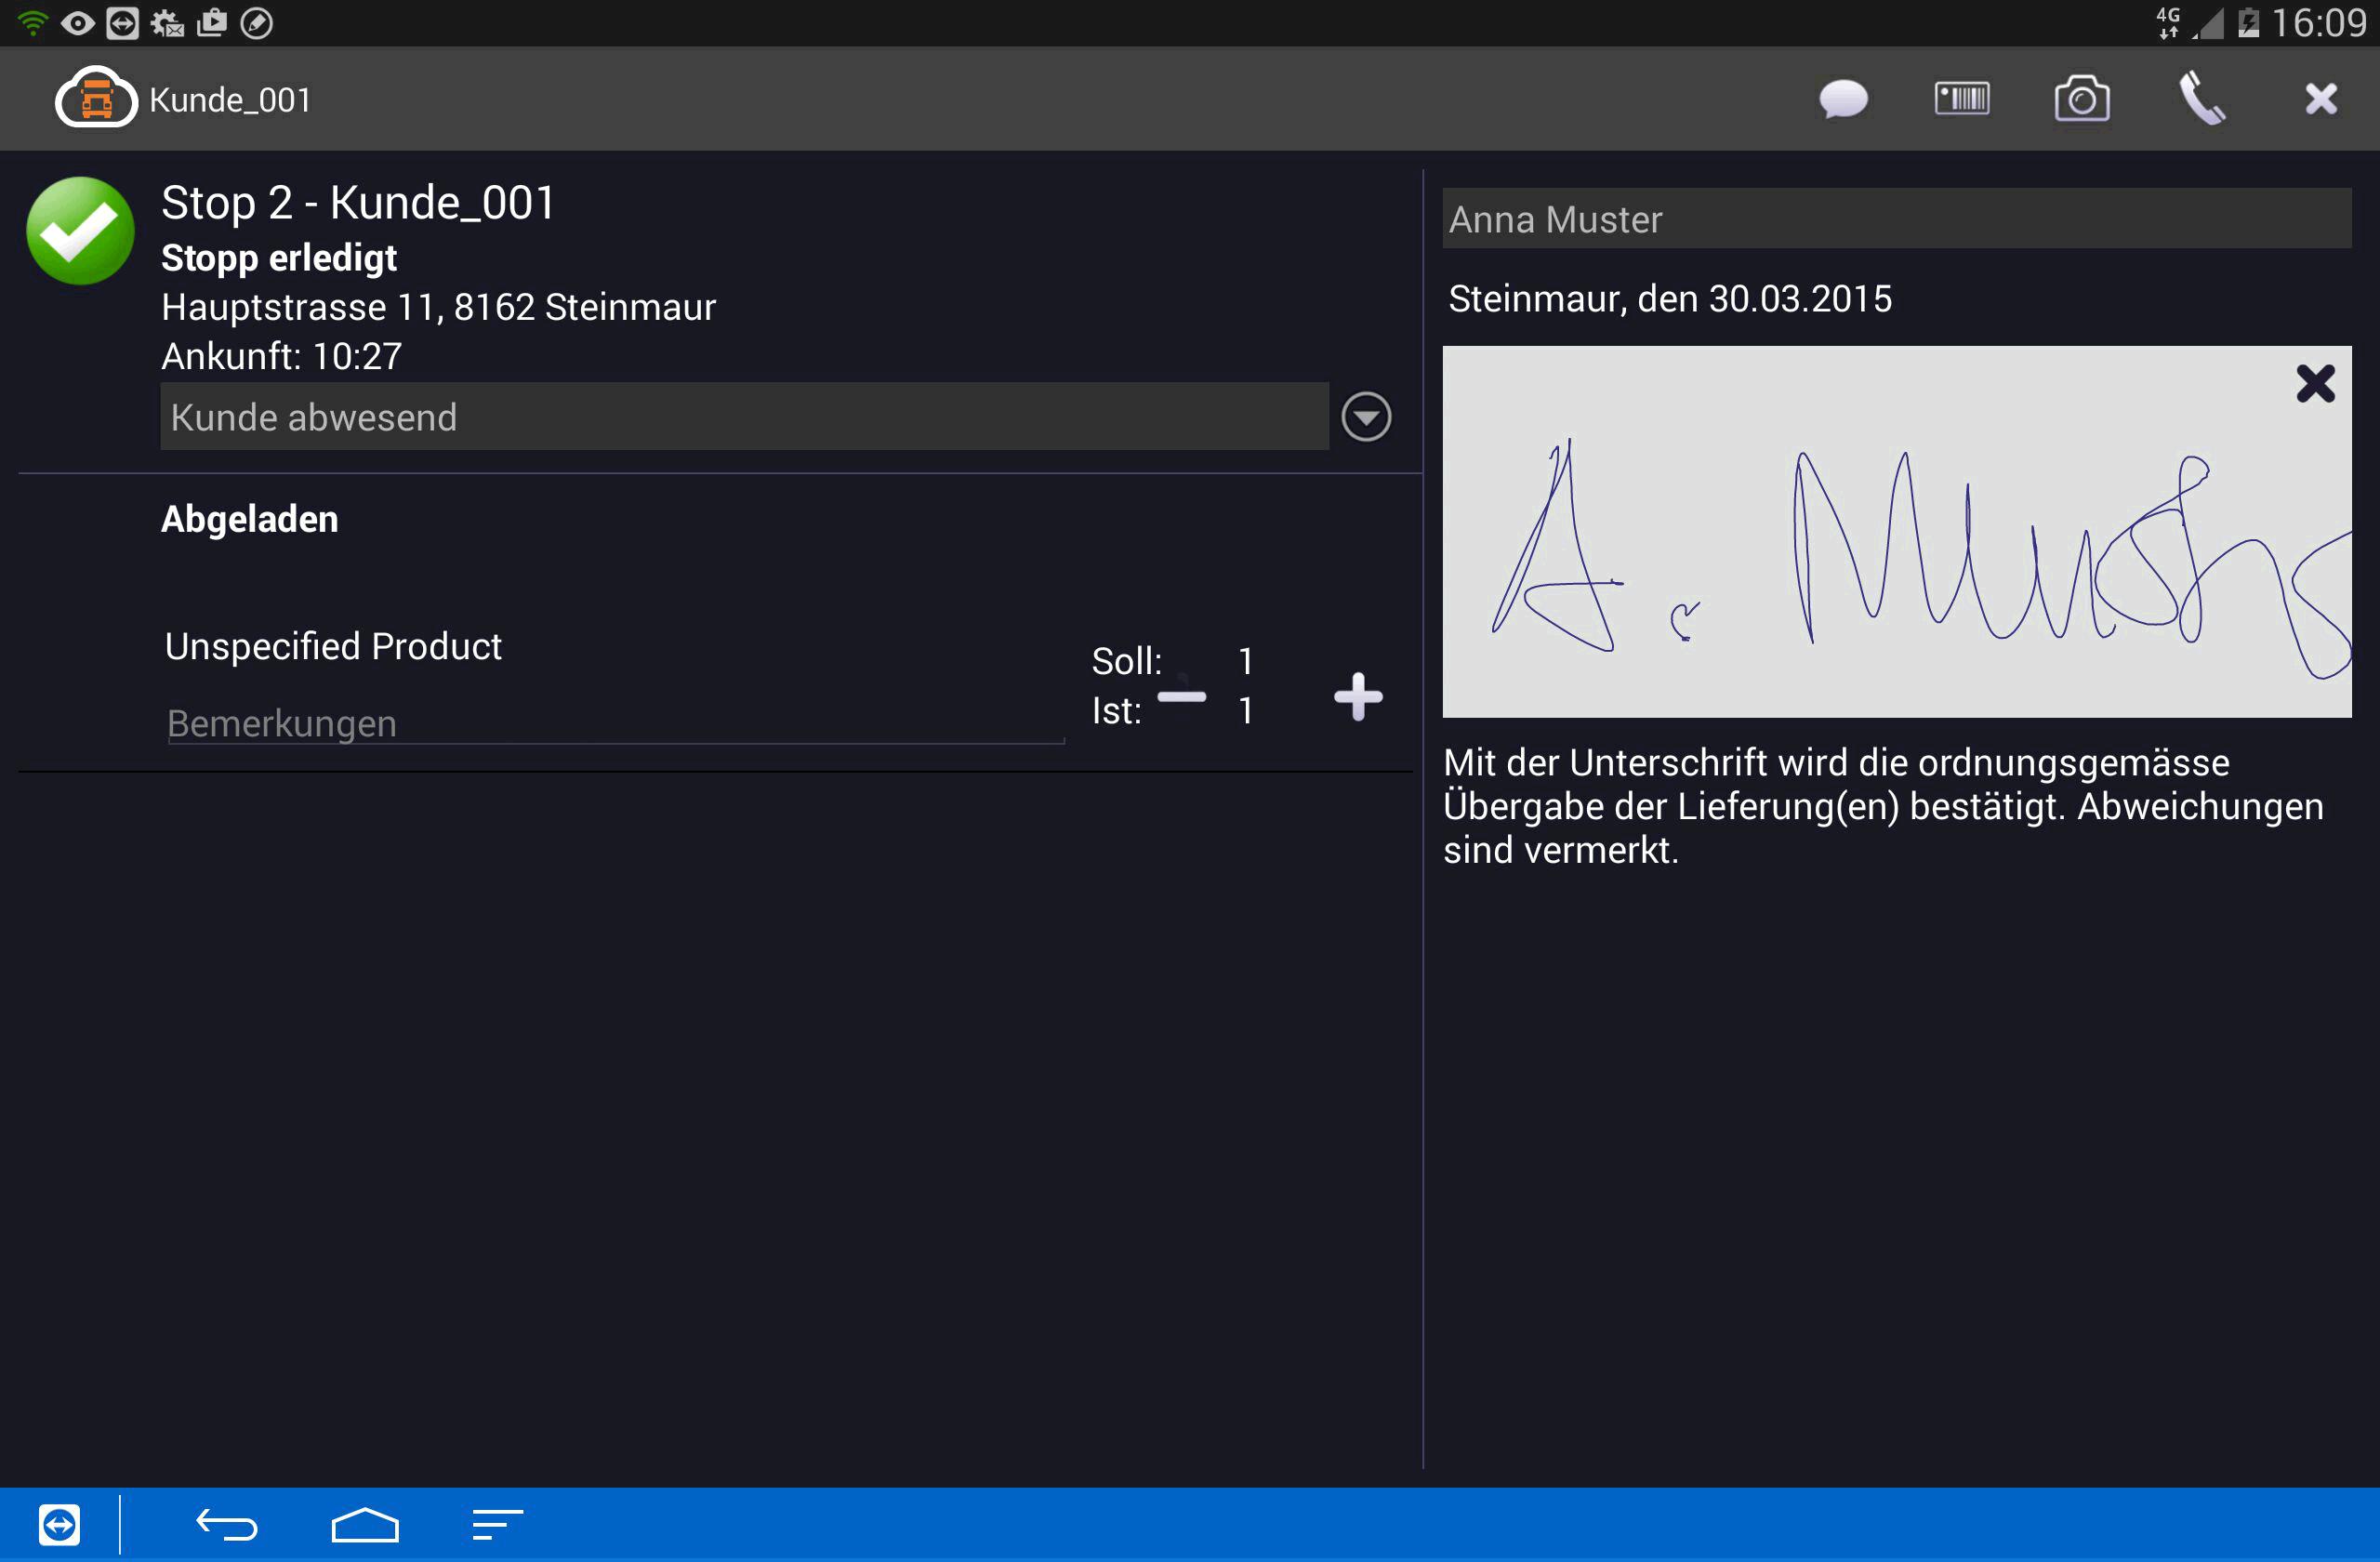Tap the orange truck cloud app logo

click(95, 98)
